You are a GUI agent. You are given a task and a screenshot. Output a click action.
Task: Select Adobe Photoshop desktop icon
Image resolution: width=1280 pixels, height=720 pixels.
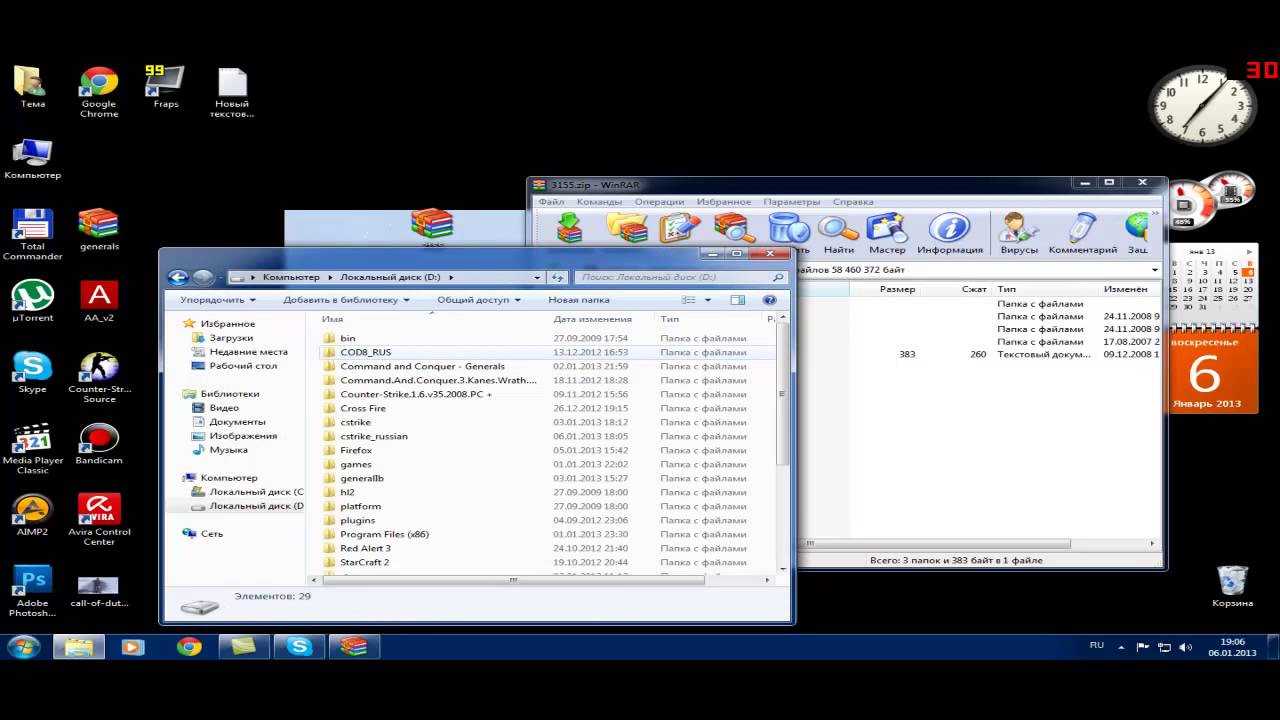[x=33, y=592]
